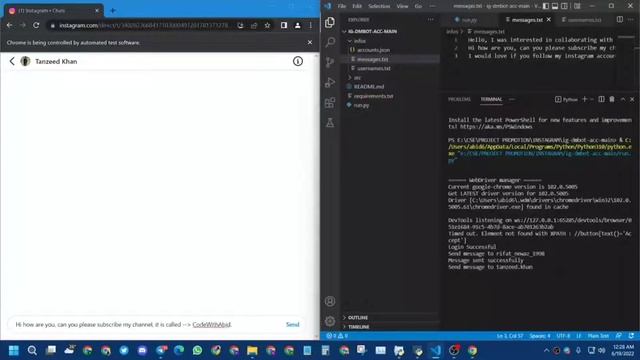
Task: Close the terminal panel with X
Action: point(632,99)
